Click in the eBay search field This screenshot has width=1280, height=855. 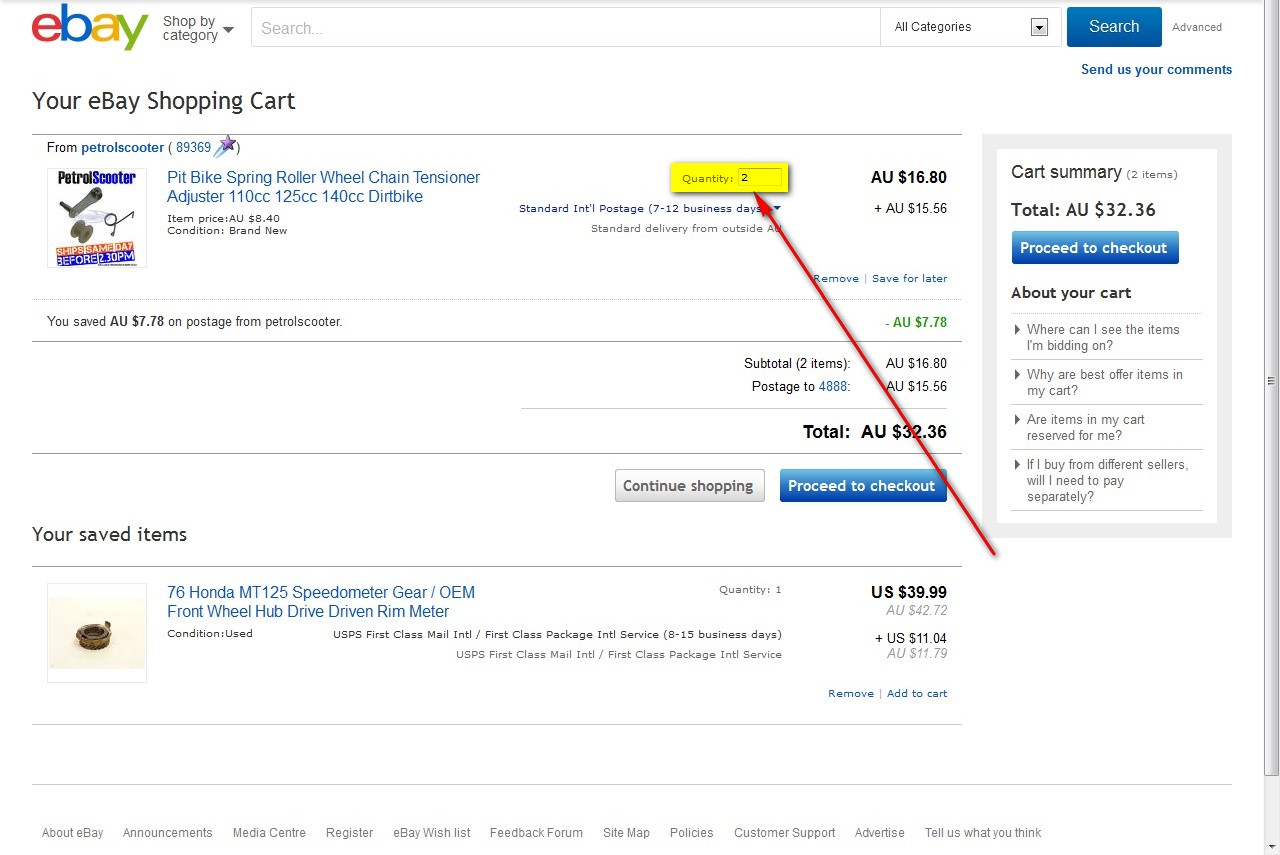565,28
